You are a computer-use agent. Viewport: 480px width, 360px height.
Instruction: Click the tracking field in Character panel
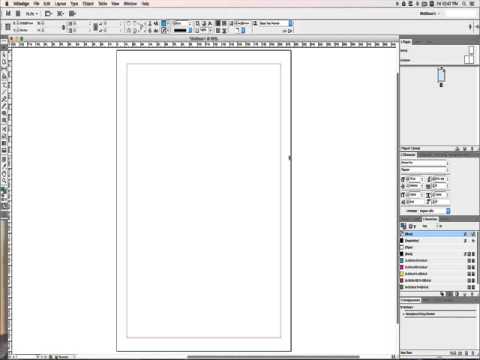[x=439, y=186]
